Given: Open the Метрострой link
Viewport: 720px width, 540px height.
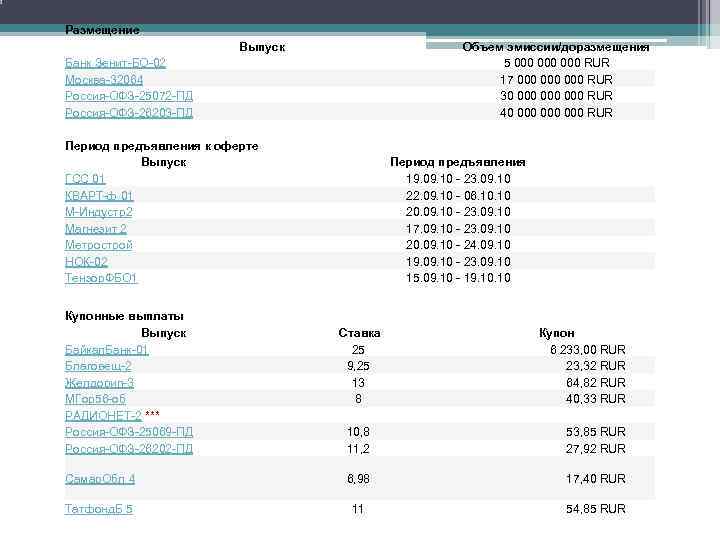Looking at the screenshot, I should [99, 245].
